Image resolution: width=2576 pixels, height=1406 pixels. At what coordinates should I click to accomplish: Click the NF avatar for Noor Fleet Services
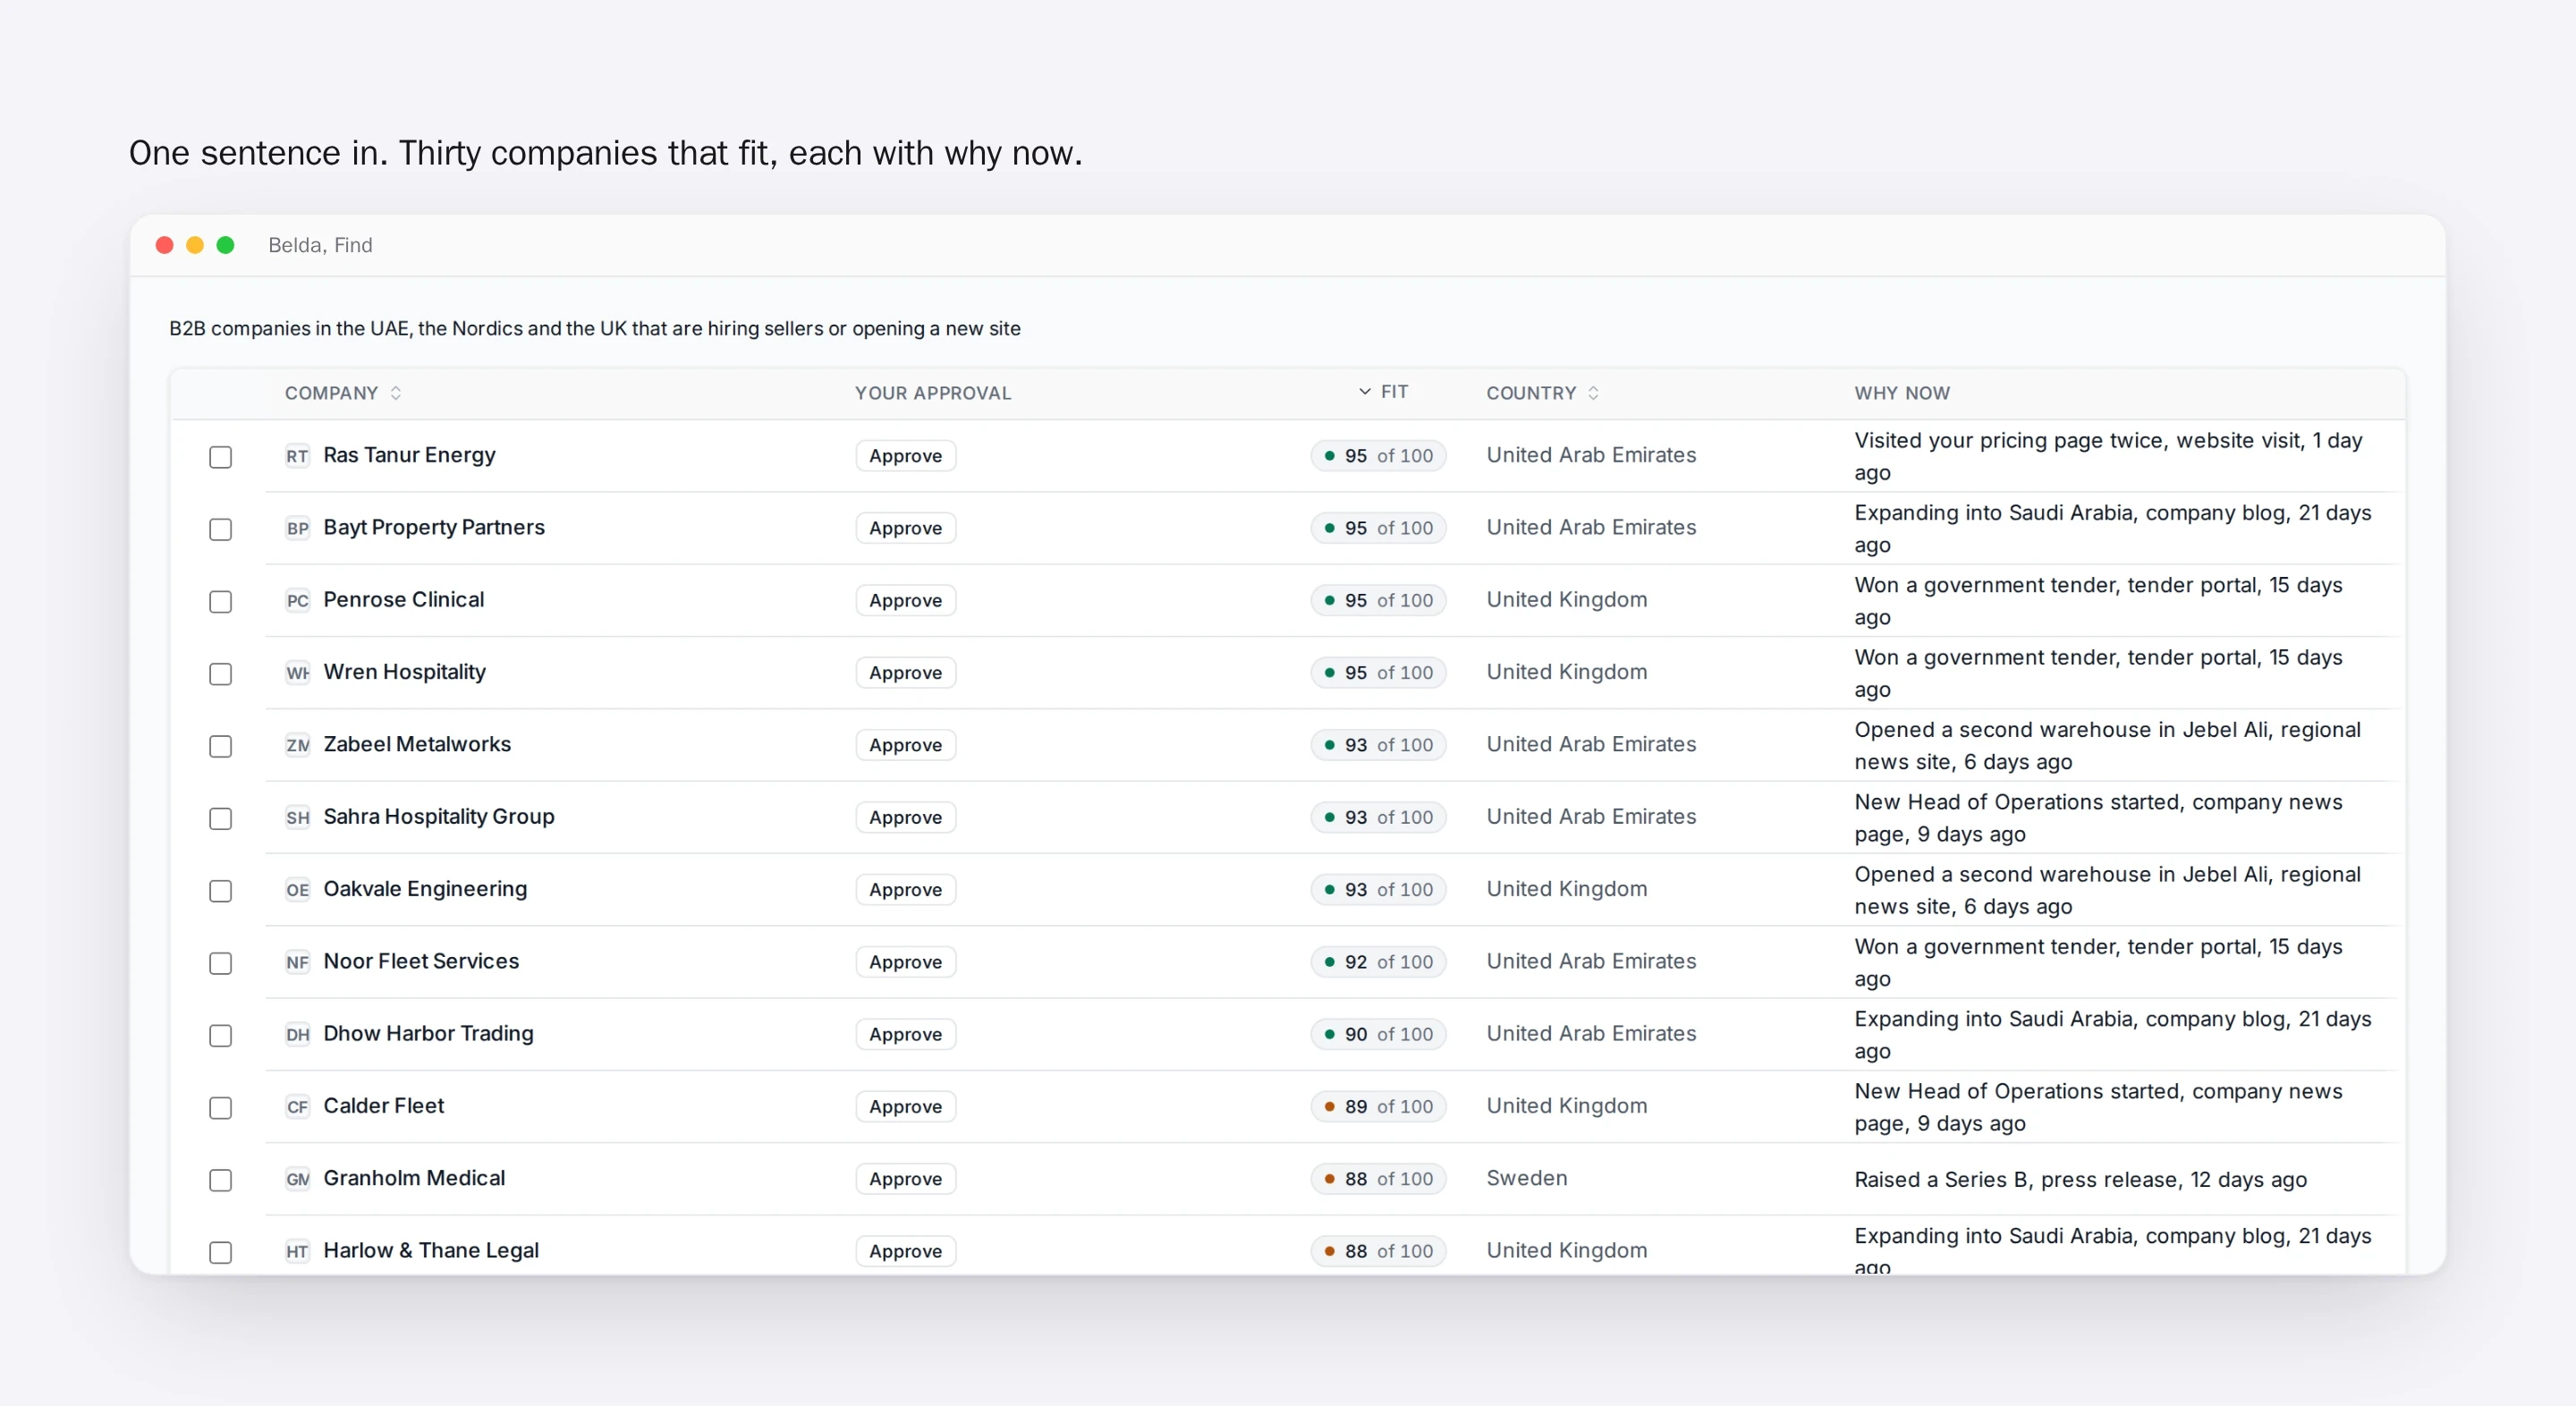pyautogui.click(x=297, y=962)
